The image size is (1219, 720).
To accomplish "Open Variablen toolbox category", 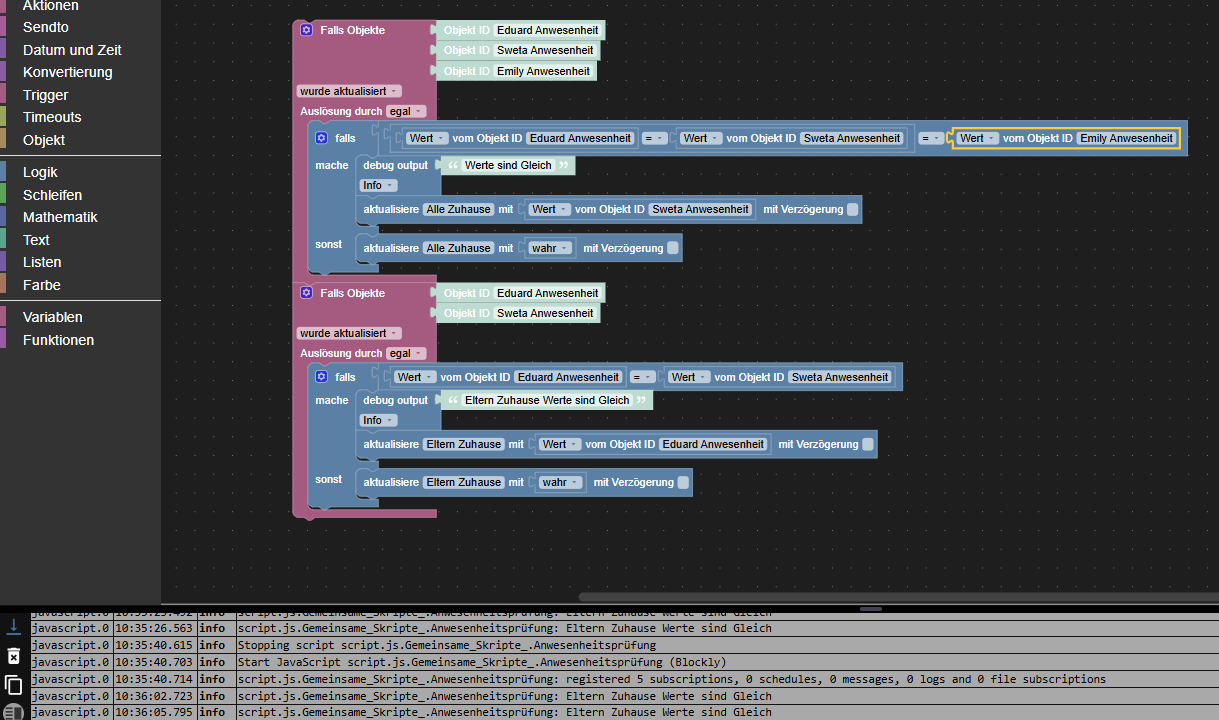I will point(53,317).
